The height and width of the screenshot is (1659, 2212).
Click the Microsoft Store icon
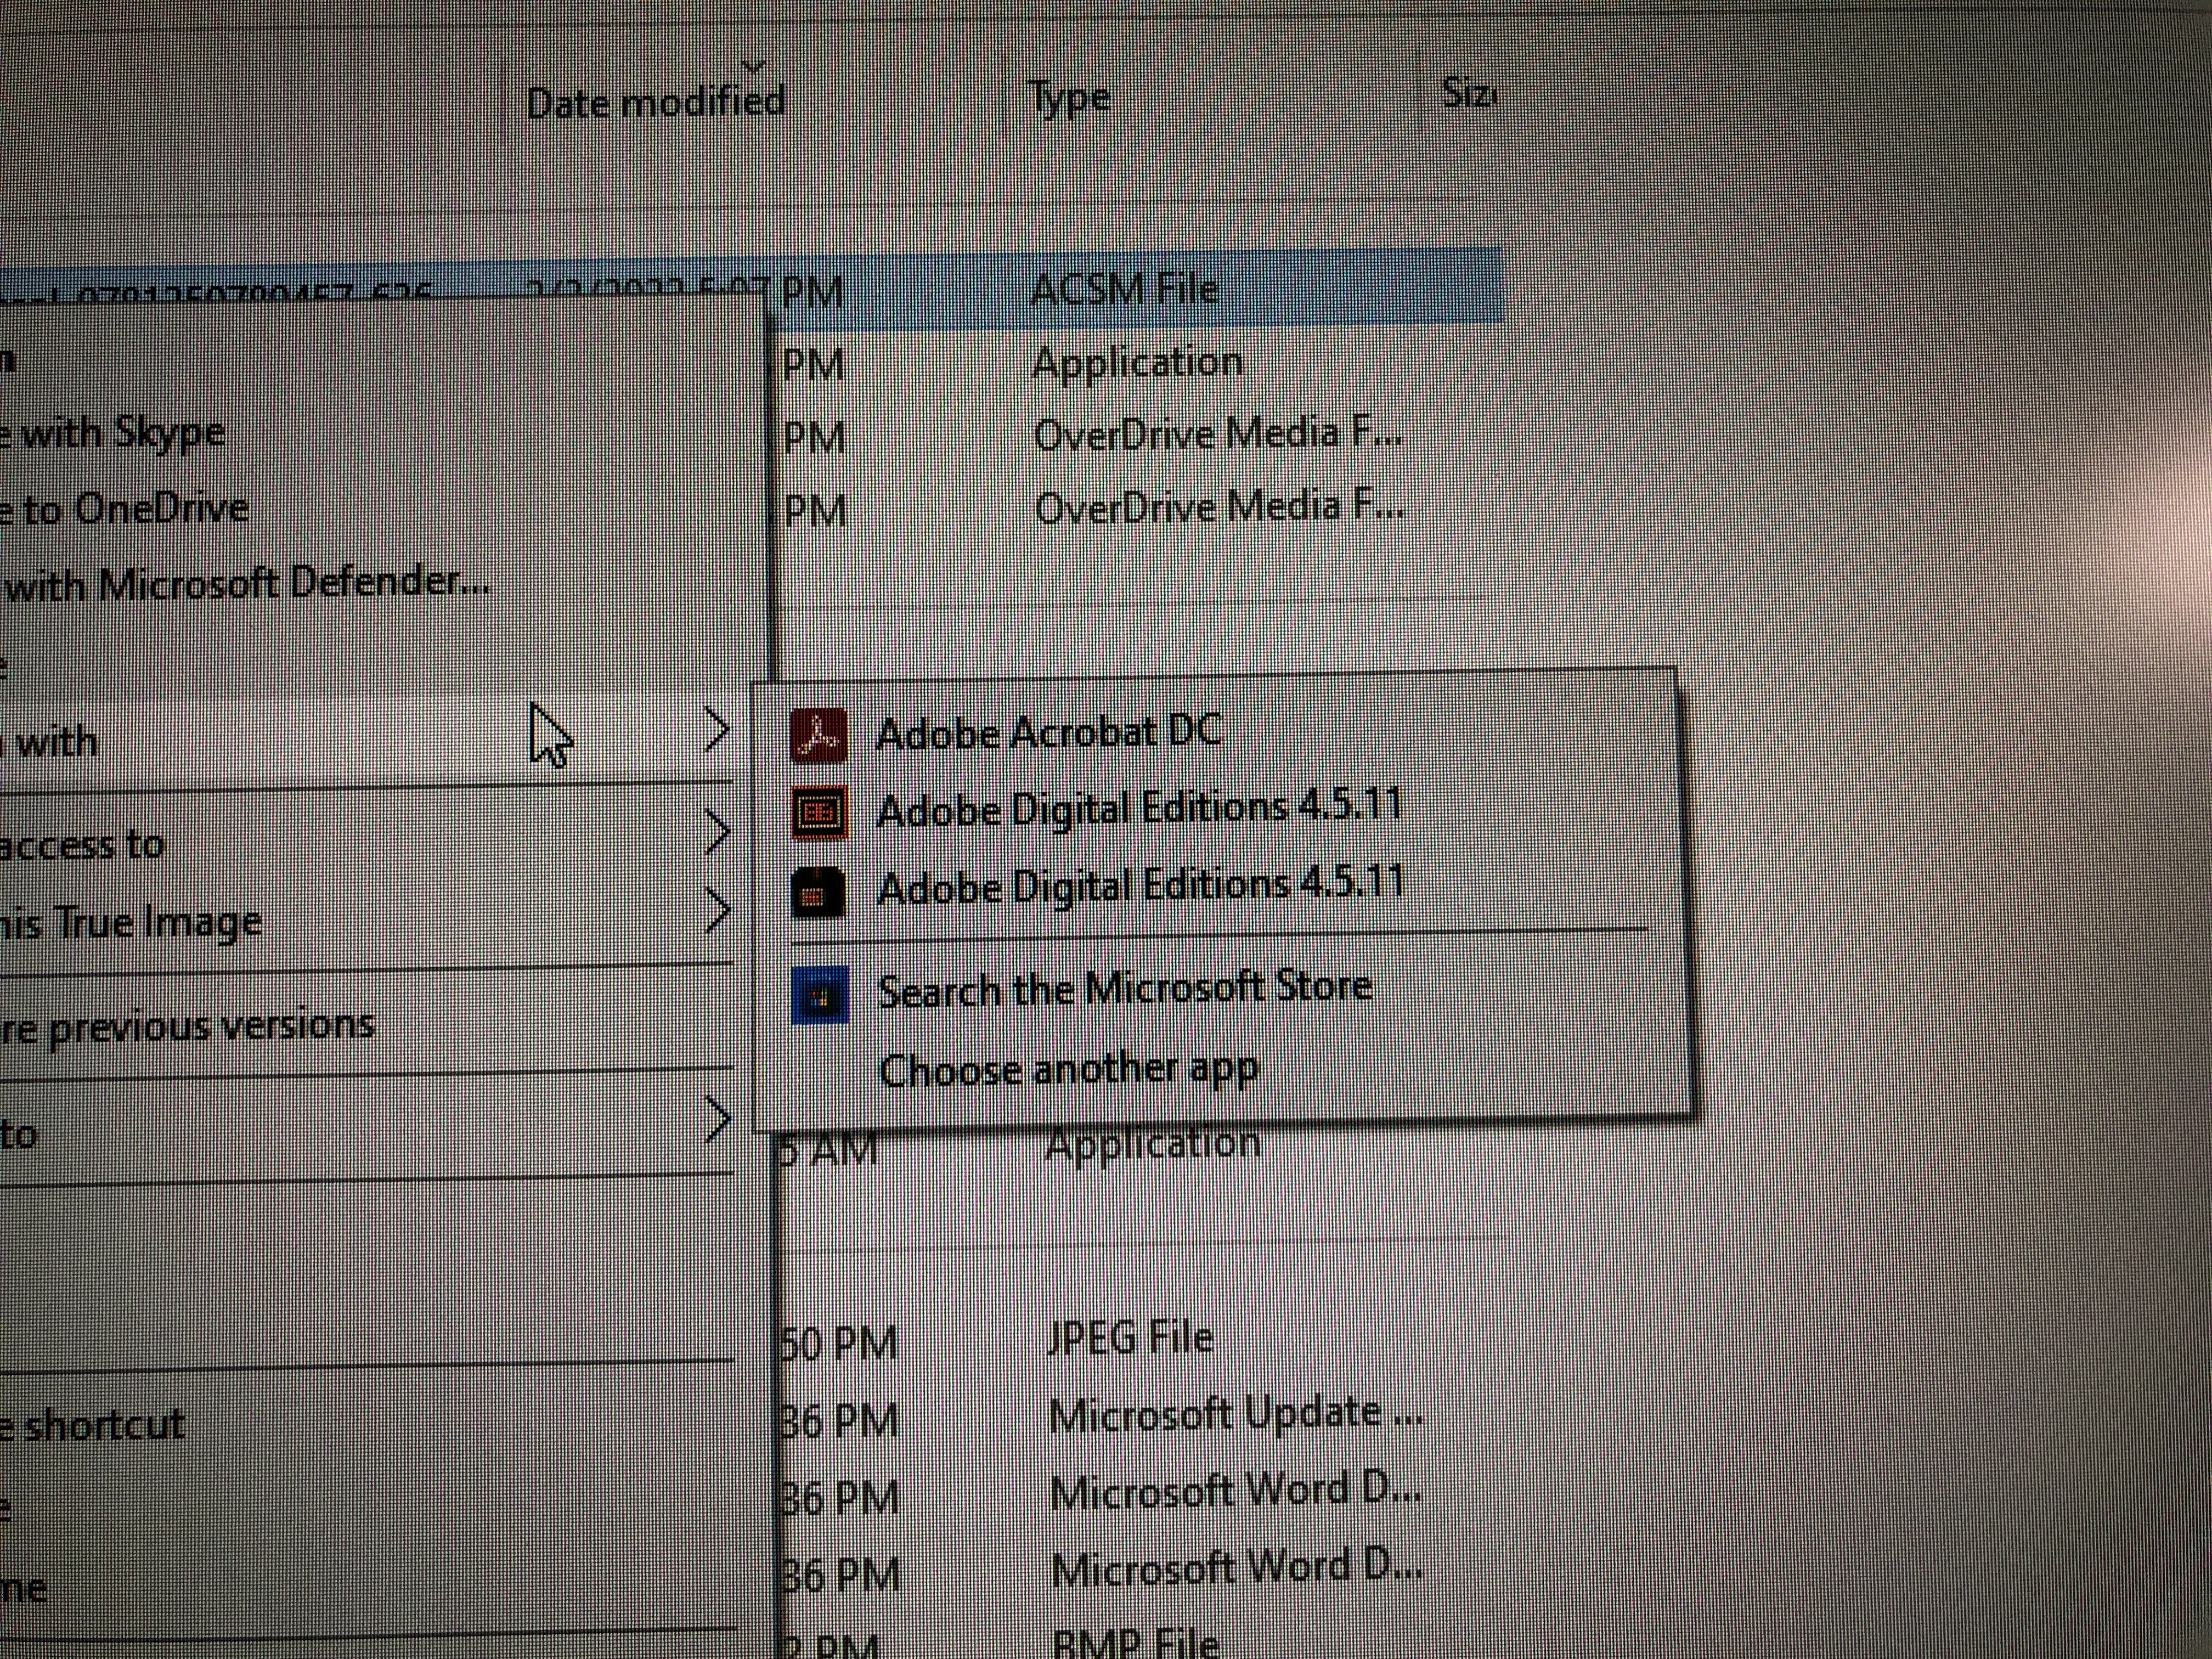(820, 994)
